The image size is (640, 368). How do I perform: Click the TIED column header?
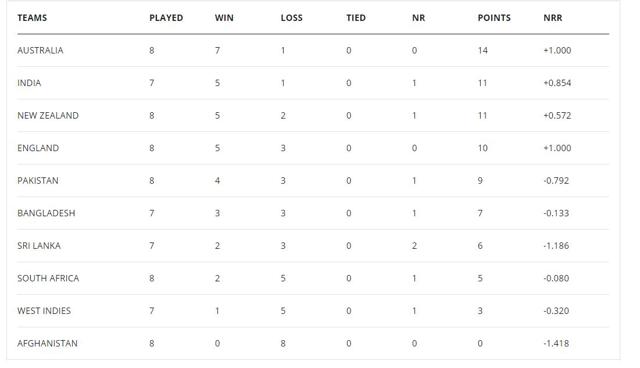pos(356,18)
